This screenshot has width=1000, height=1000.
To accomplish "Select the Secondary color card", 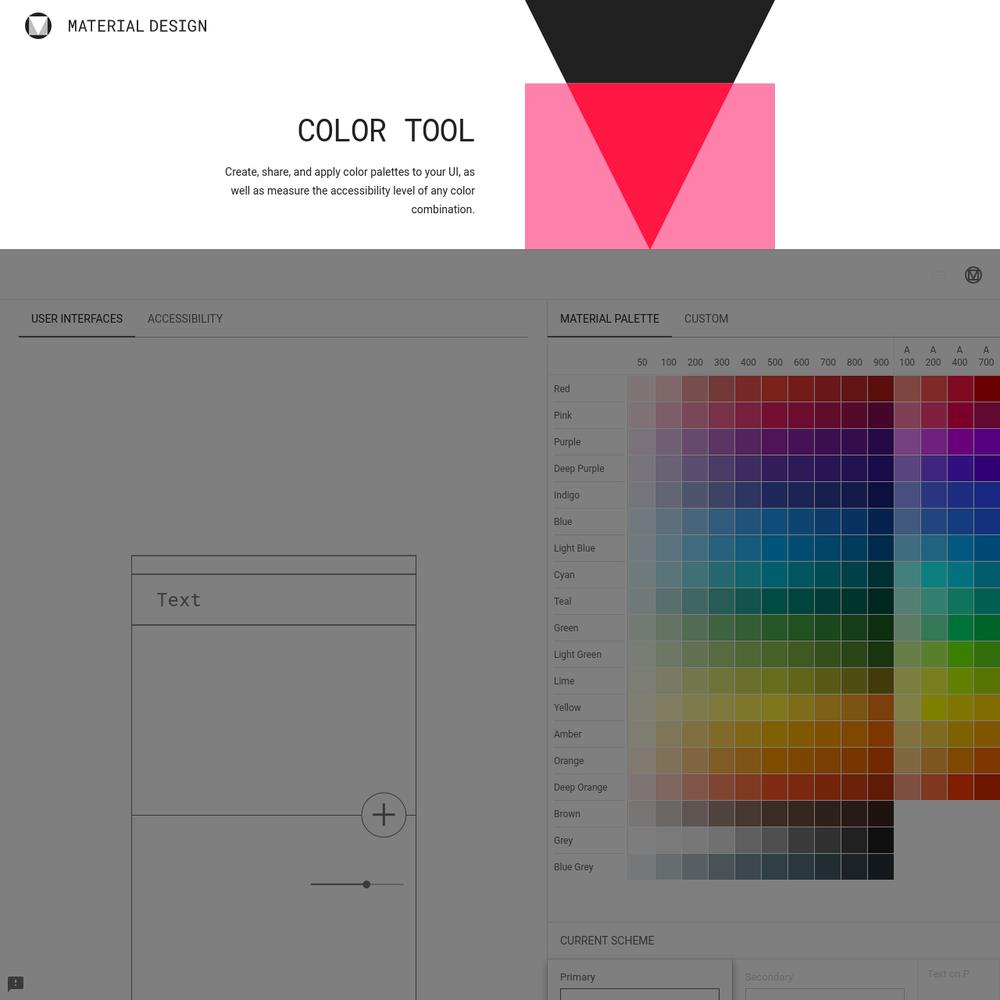I will (x=825, y=980).
